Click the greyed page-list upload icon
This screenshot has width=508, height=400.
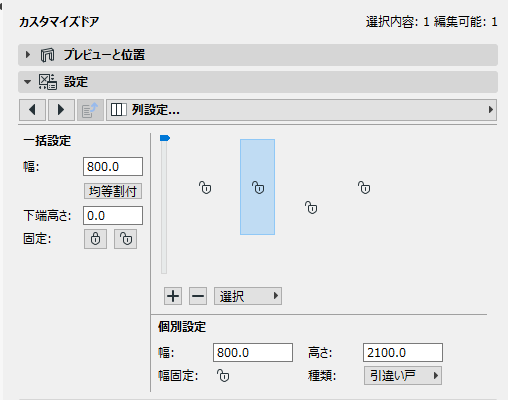pyautogui.click(x=90, y=110)
